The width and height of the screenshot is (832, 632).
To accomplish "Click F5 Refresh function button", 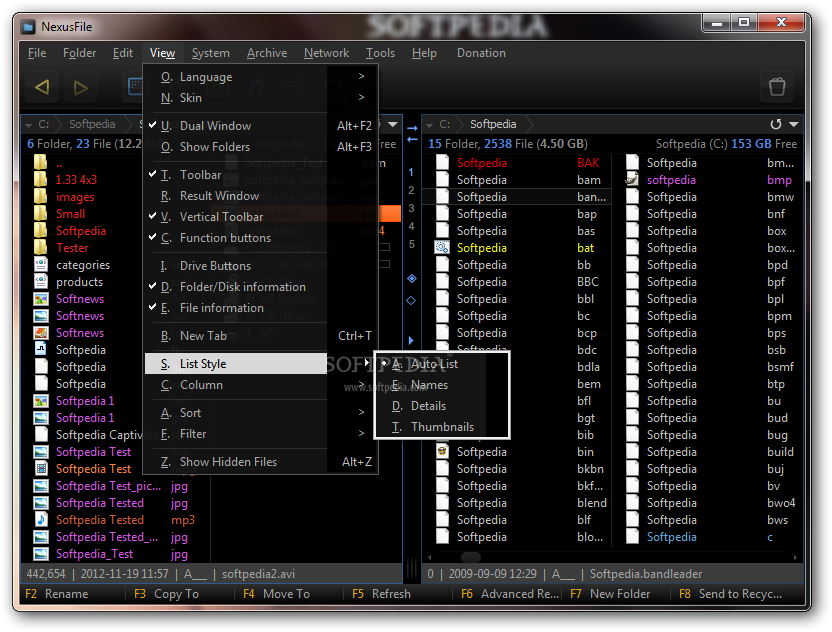I will coord(382,594).
